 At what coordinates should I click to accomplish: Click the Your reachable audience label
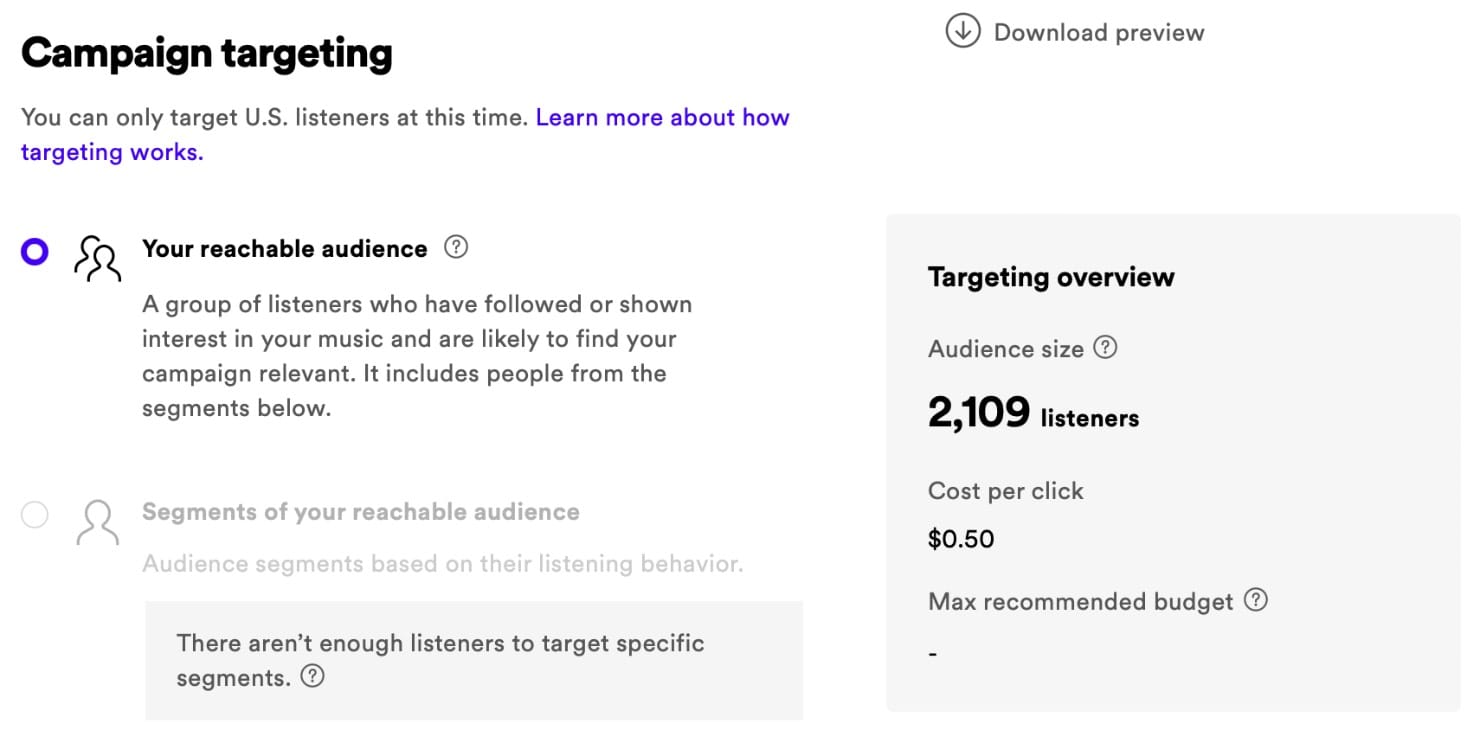click(284, 249)
